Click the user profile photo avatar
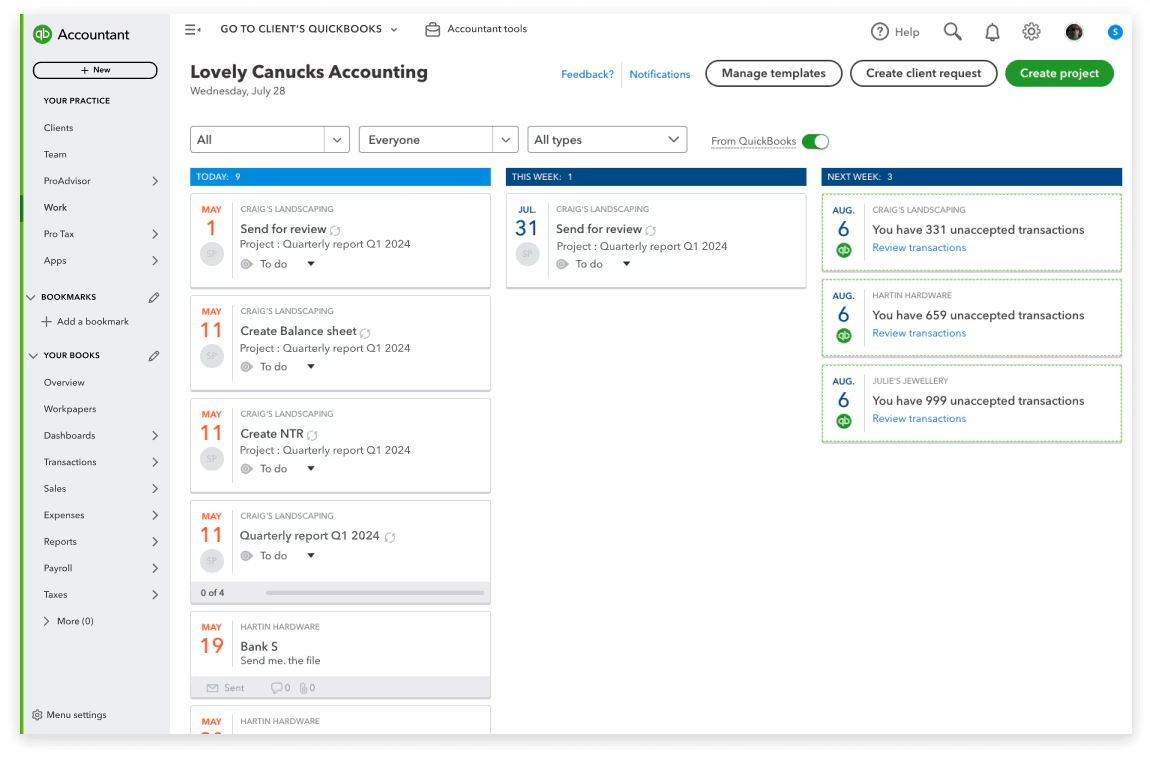Screen dimensions: 1150x757 (1074, 32)
